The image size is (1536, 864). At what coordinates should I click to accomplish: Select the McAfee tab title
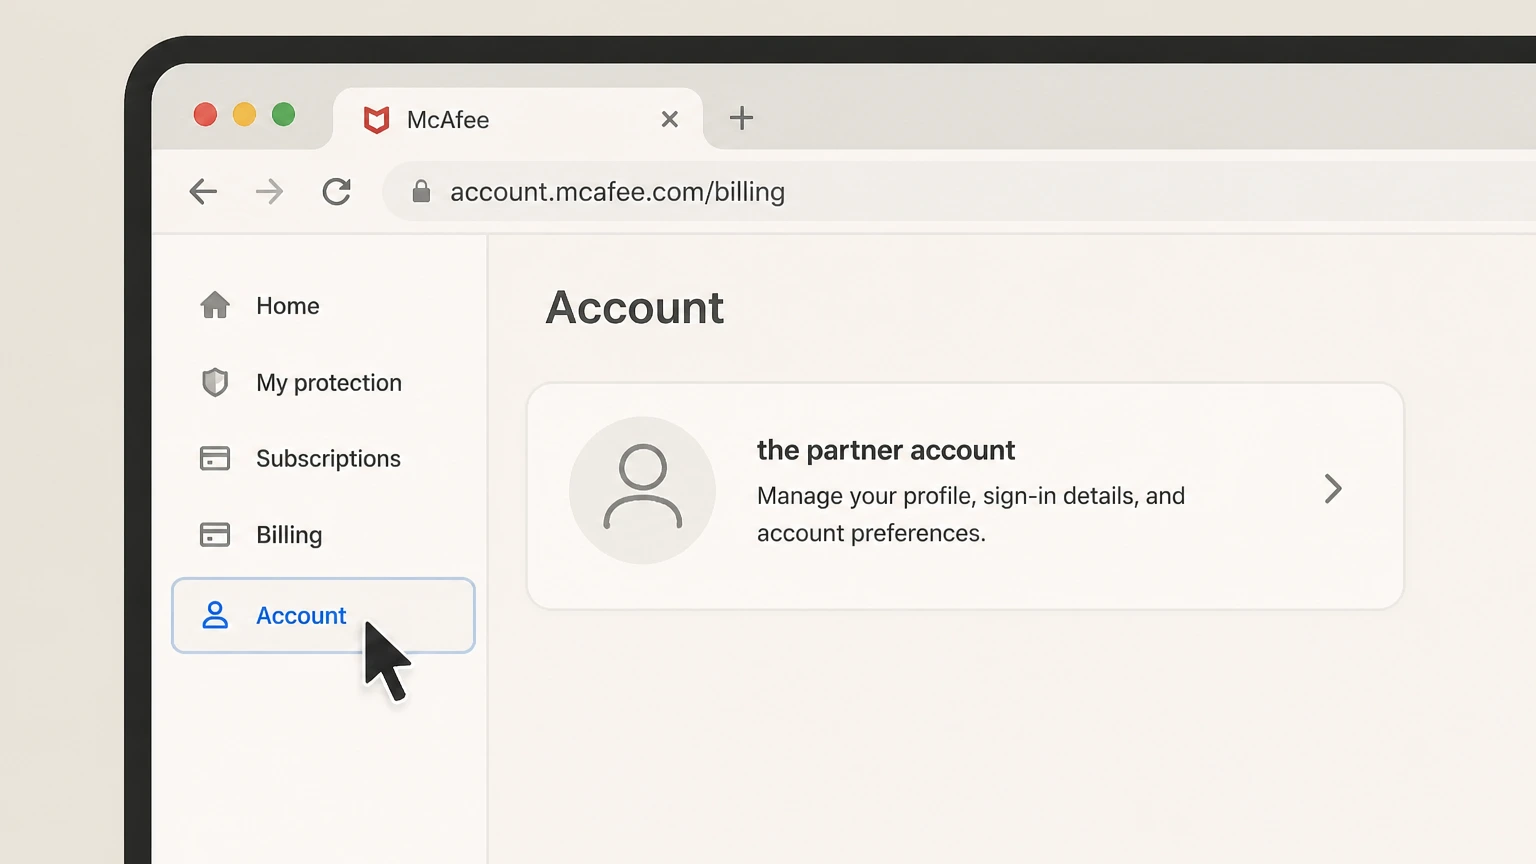tap(448, 120)
